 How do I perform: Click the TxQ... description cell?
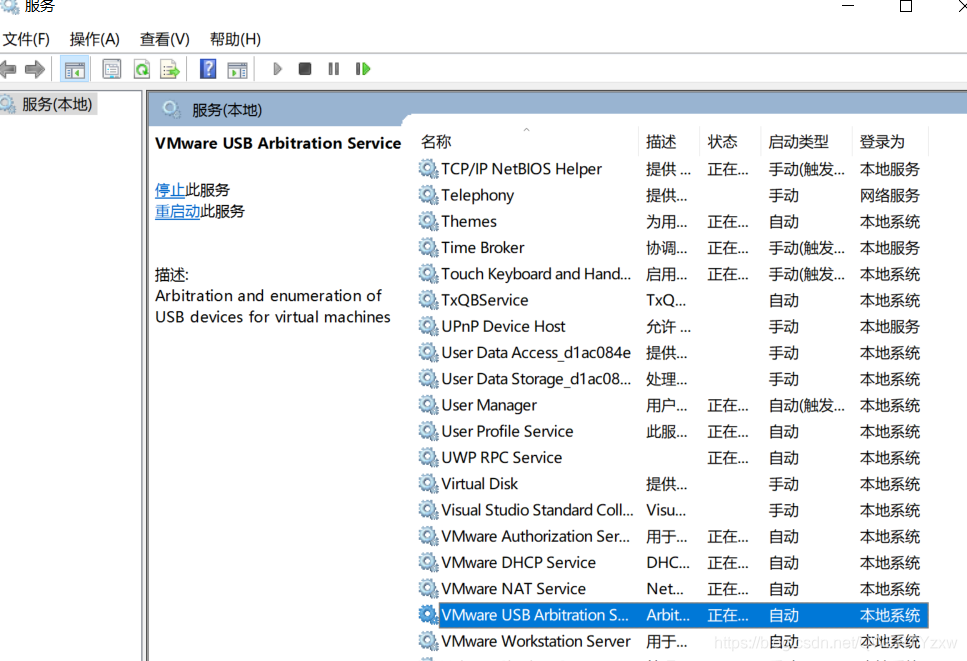(666, 300)
